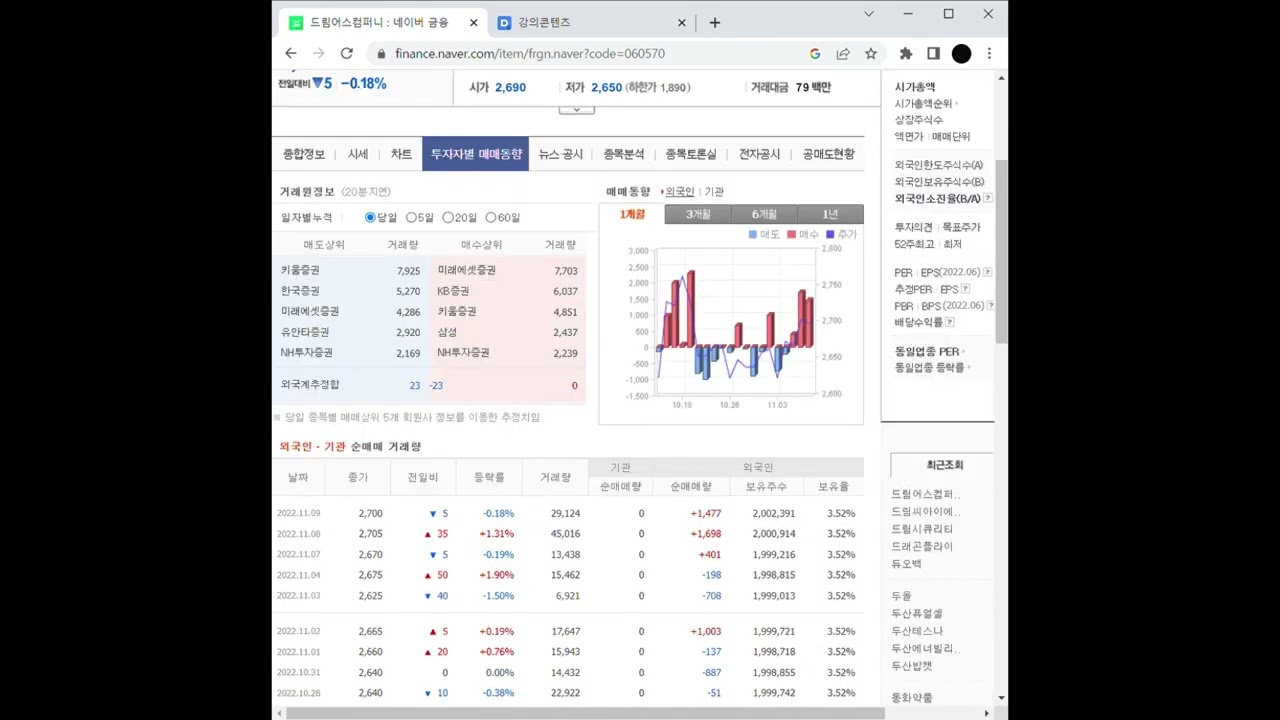Close the 강의콘텐츠 tab
Viewport: 1280px width, 720px height.
(682, 22)
